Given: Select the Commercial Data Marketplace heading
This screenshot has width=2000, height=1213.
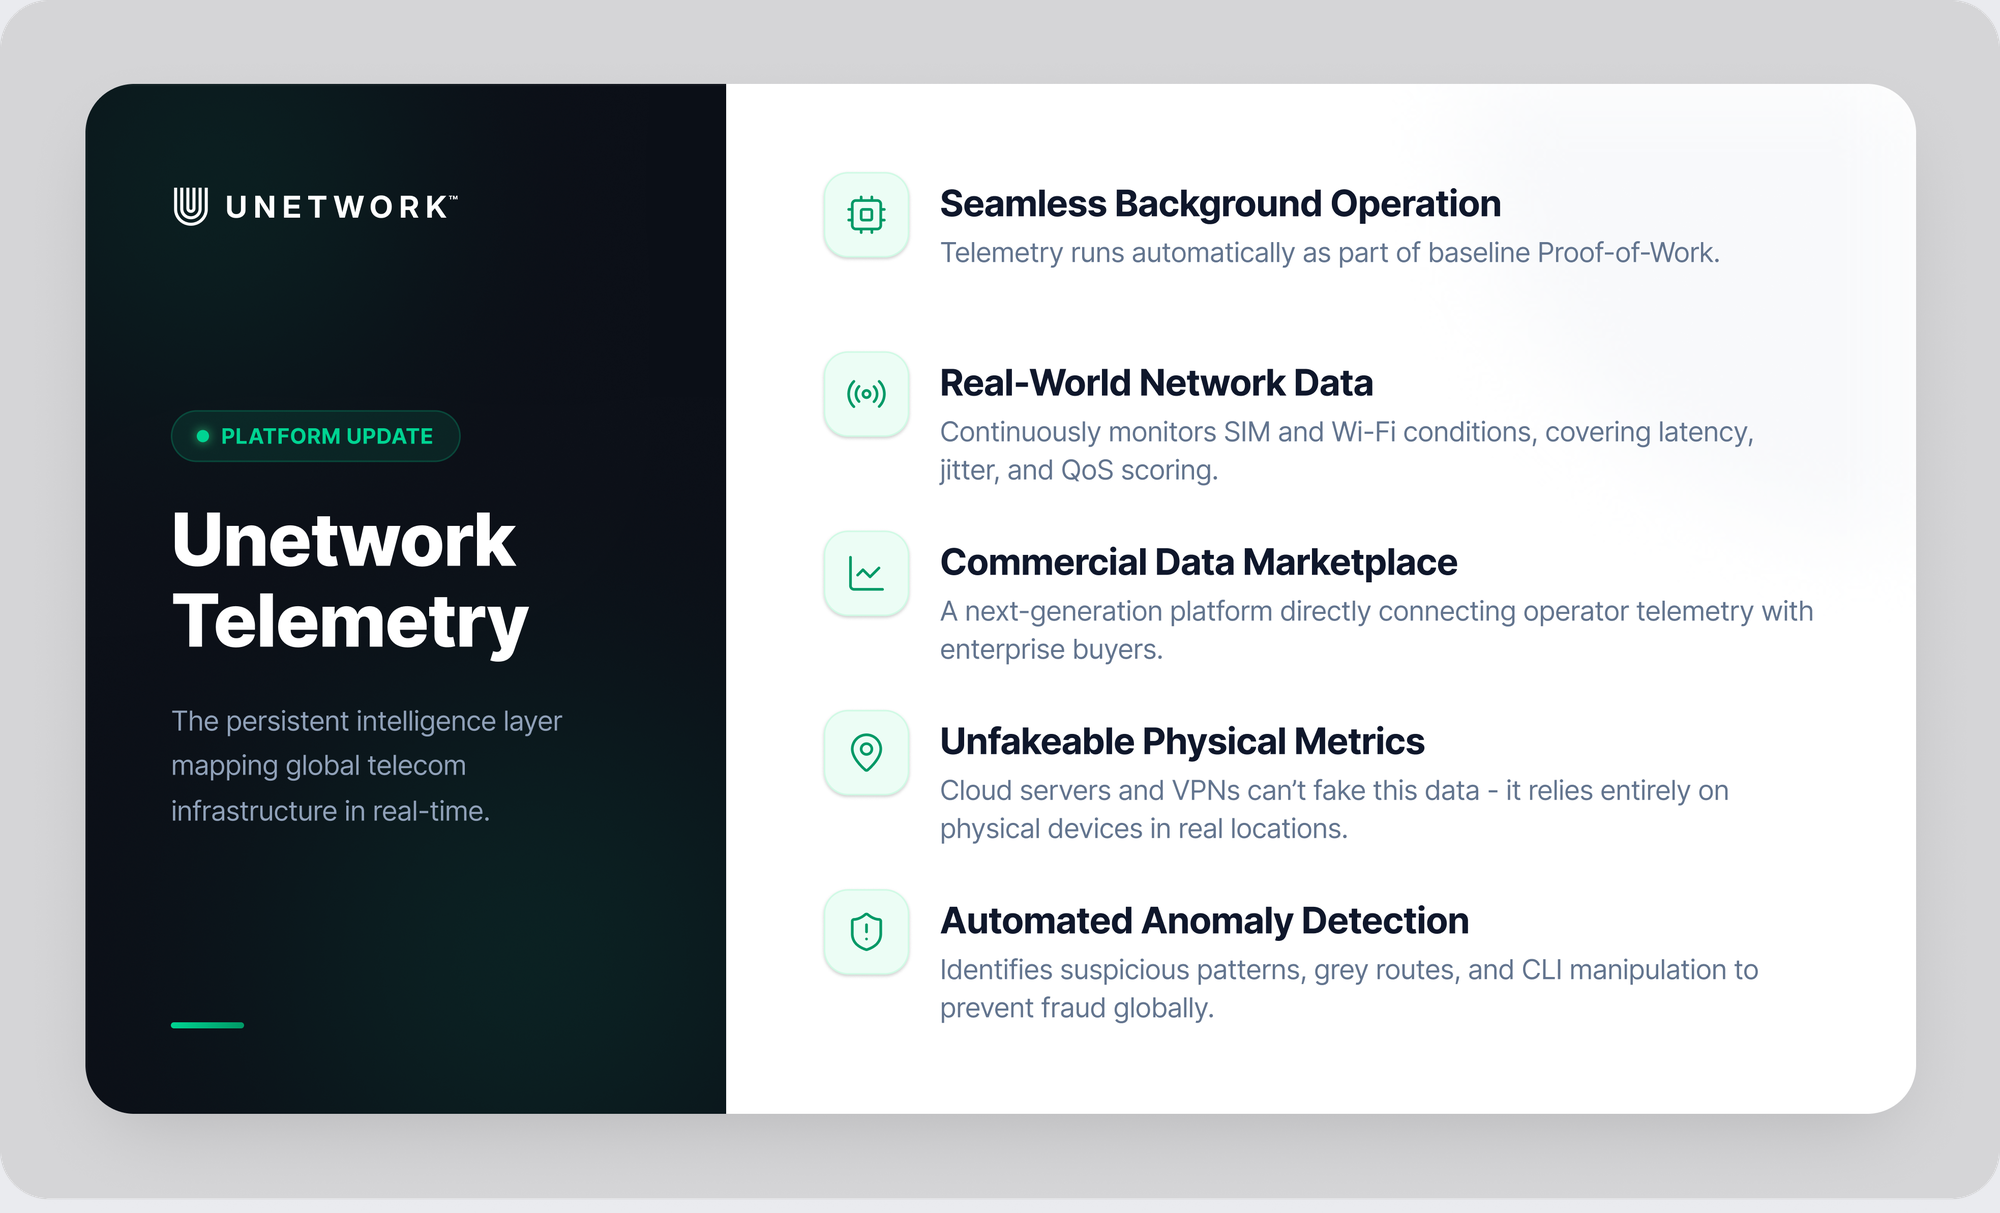Looking at the screenshot, I should 1198,562.
